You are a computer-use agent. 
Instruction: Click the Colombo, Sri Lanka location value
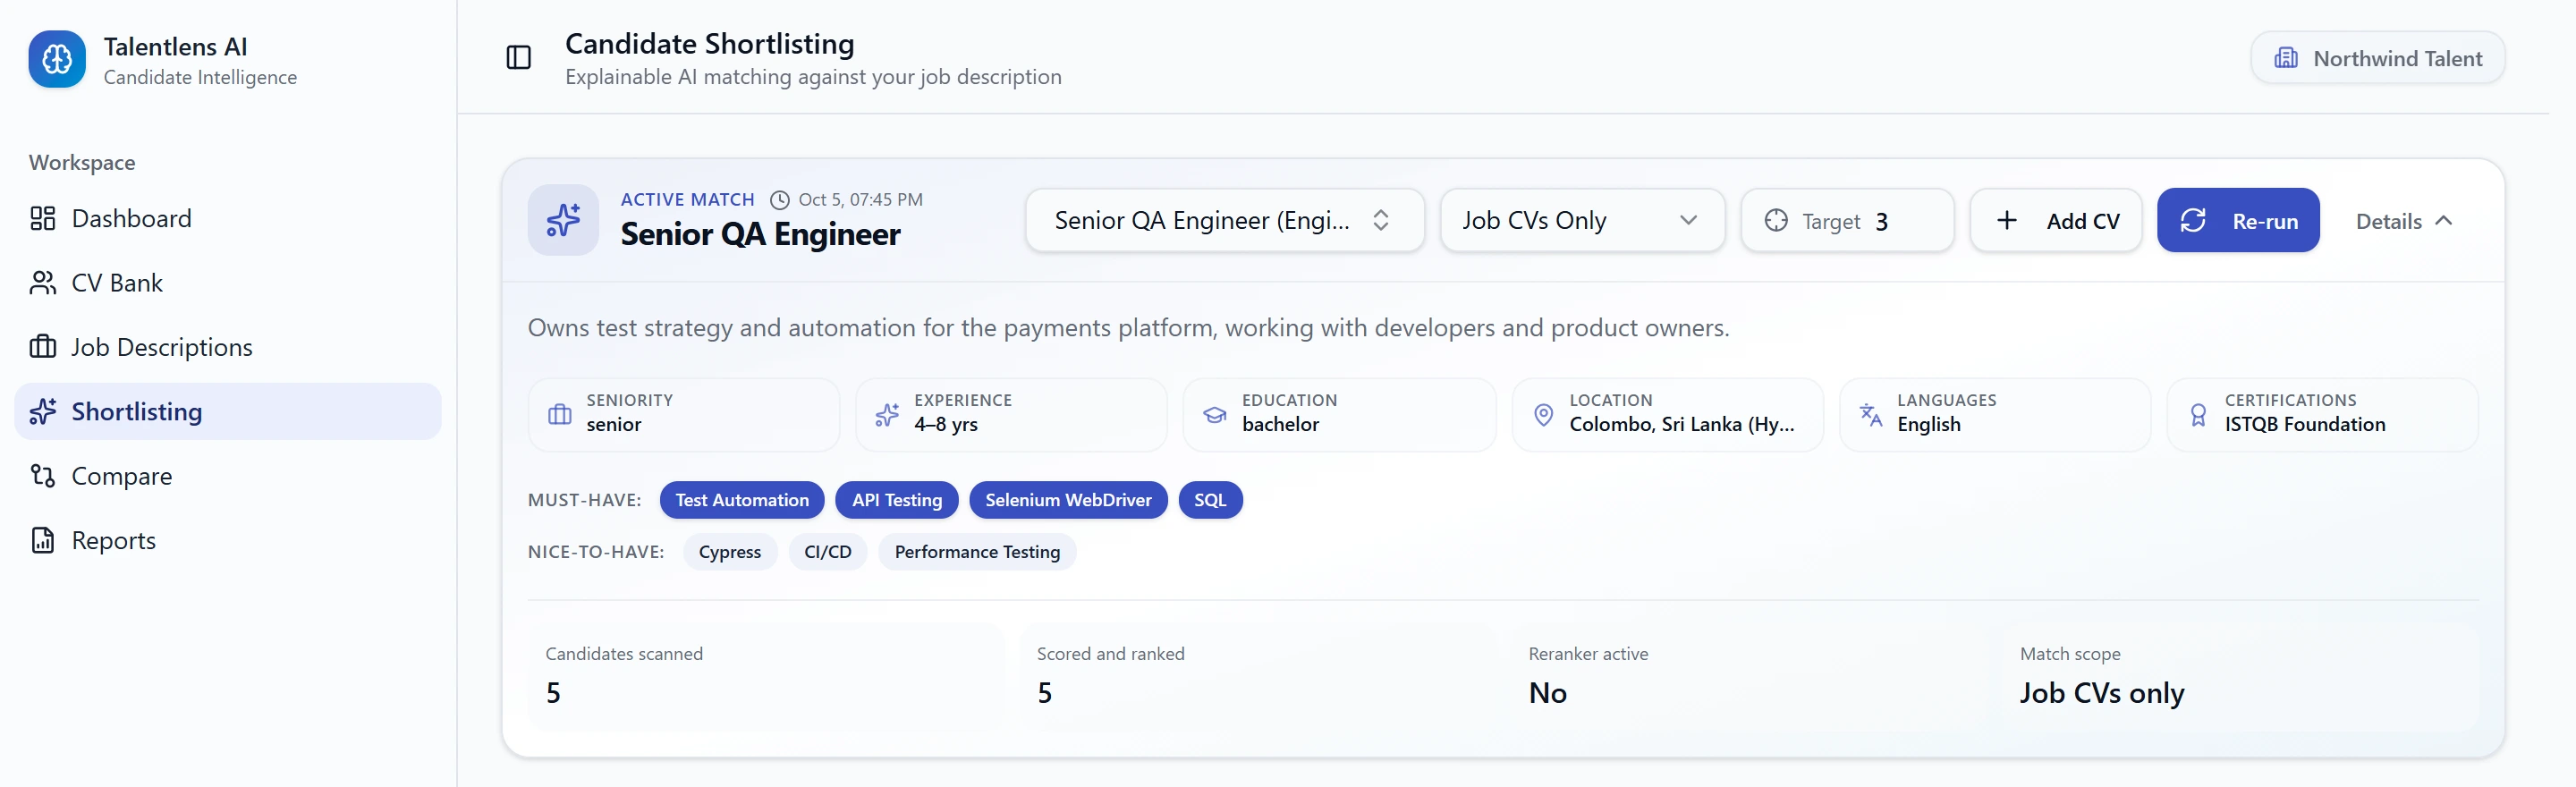point(1681,424)
